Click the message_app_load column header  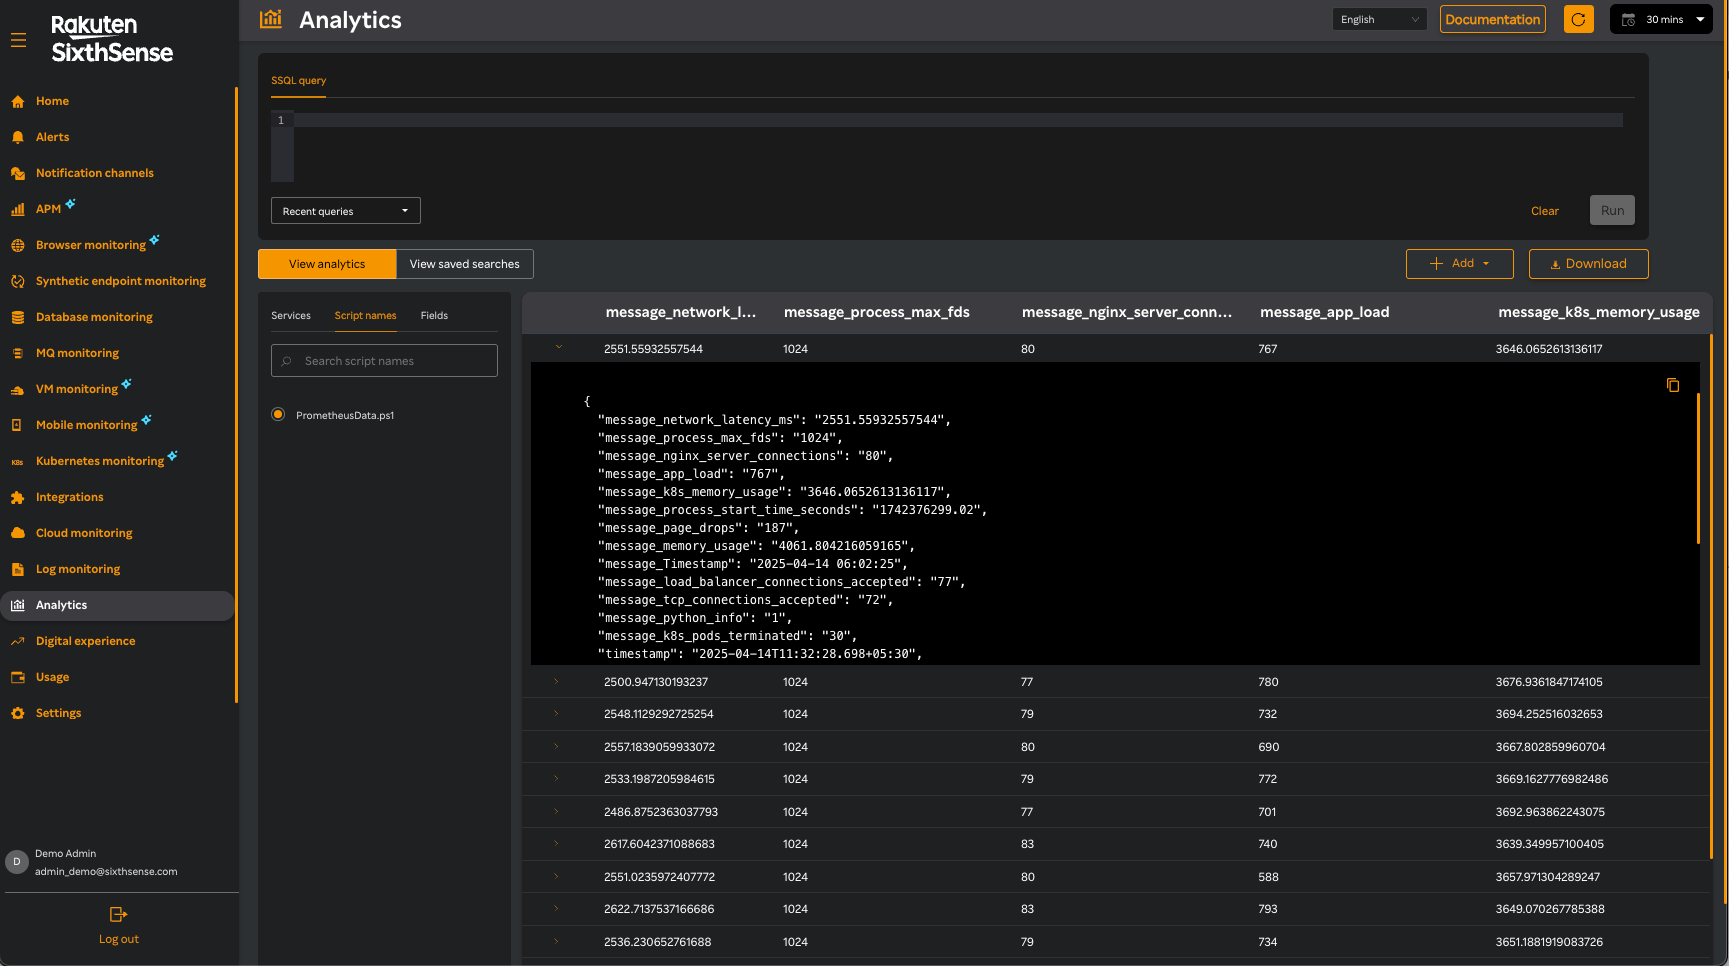pyautogui.click(x=1324, y=312)
